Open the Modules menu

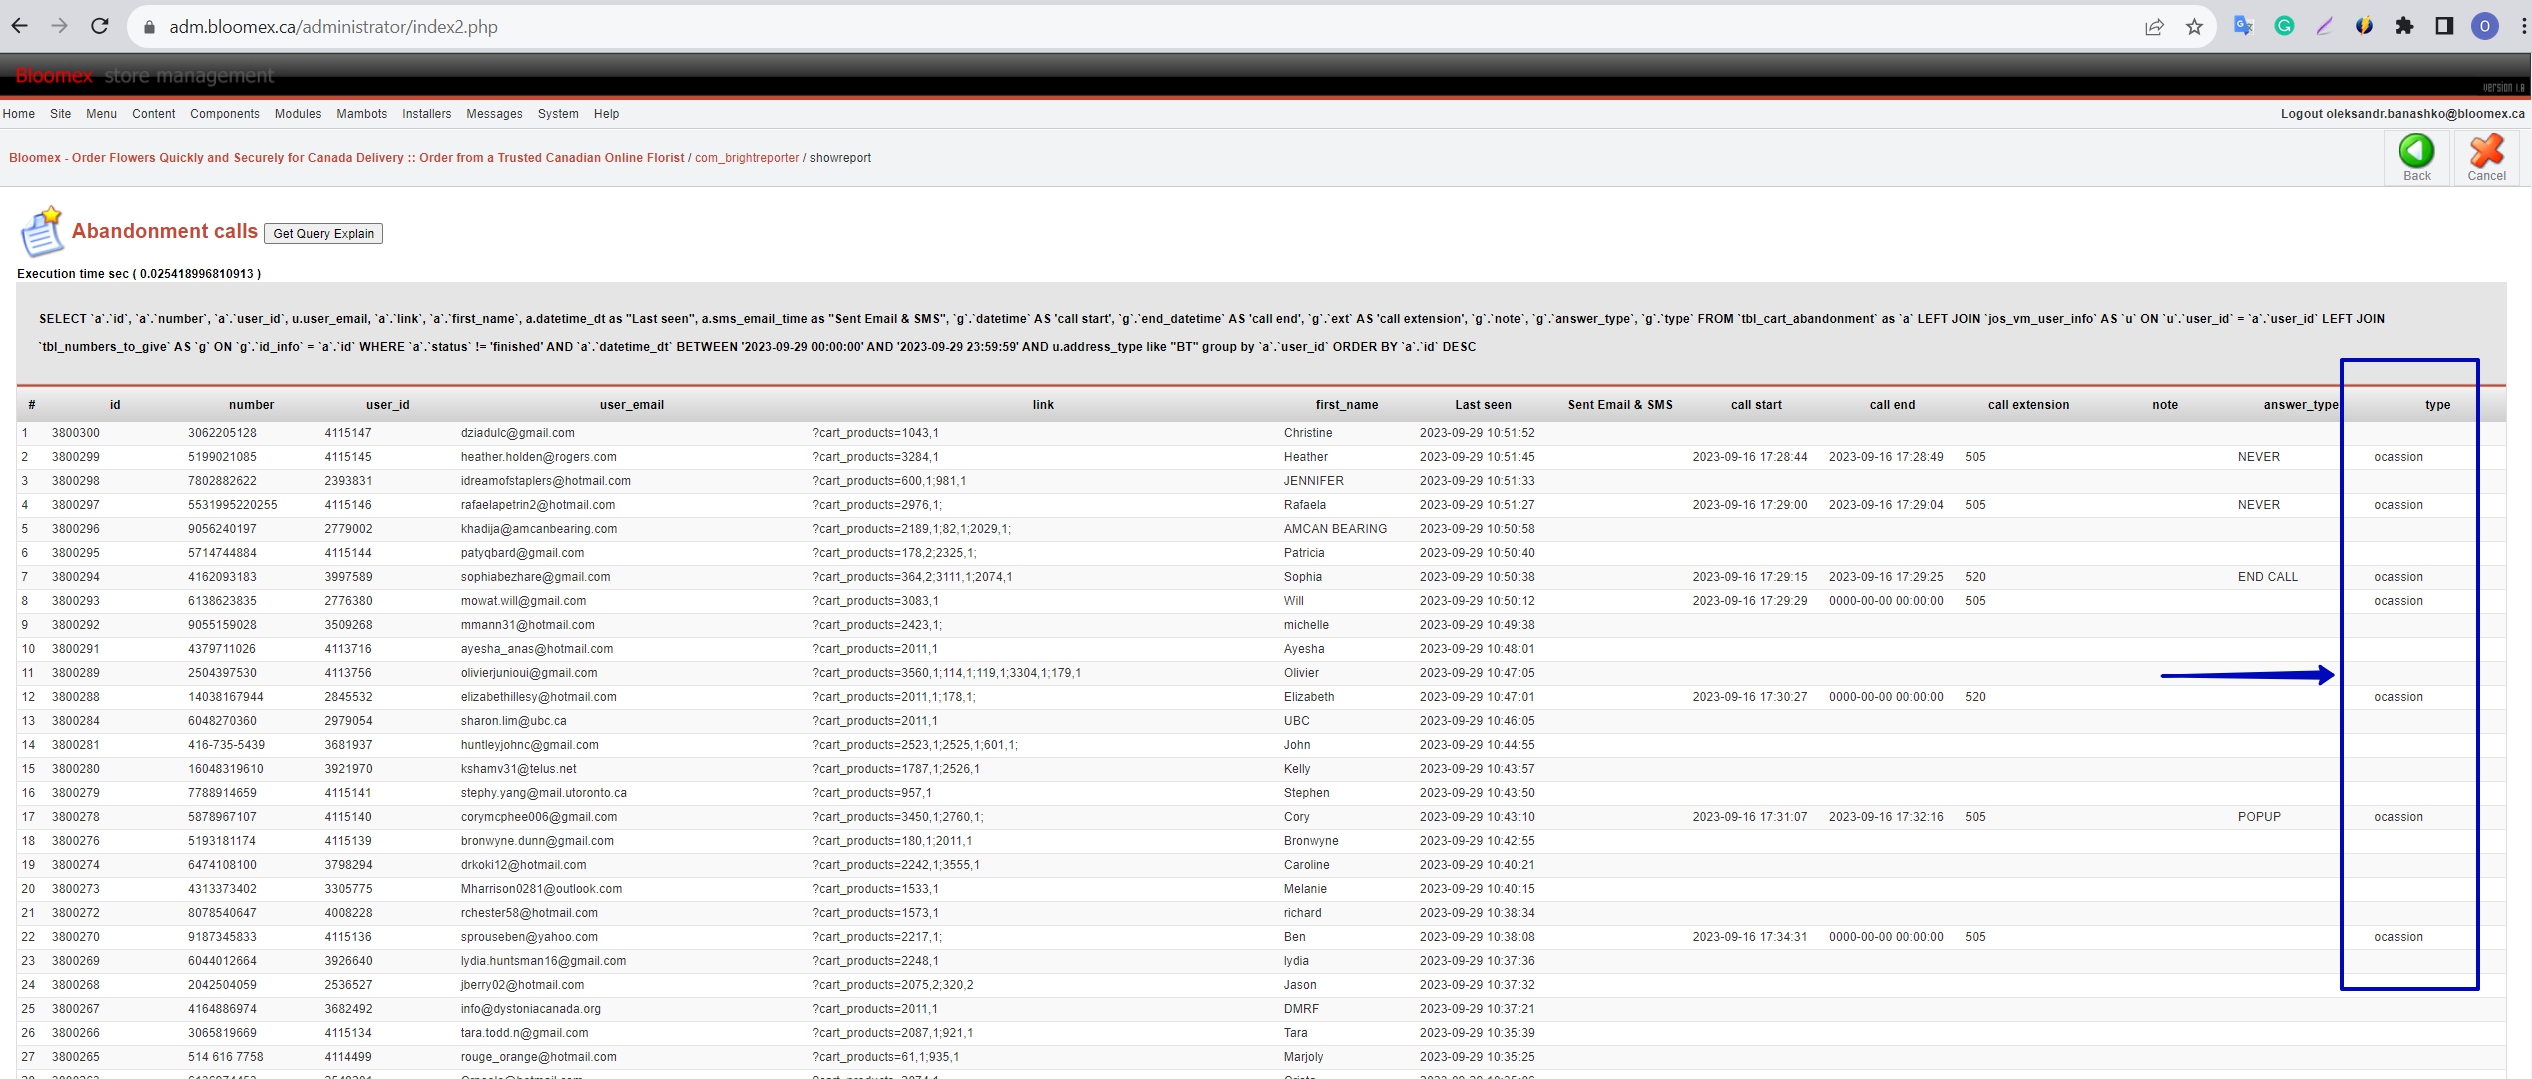pos(298,114)
